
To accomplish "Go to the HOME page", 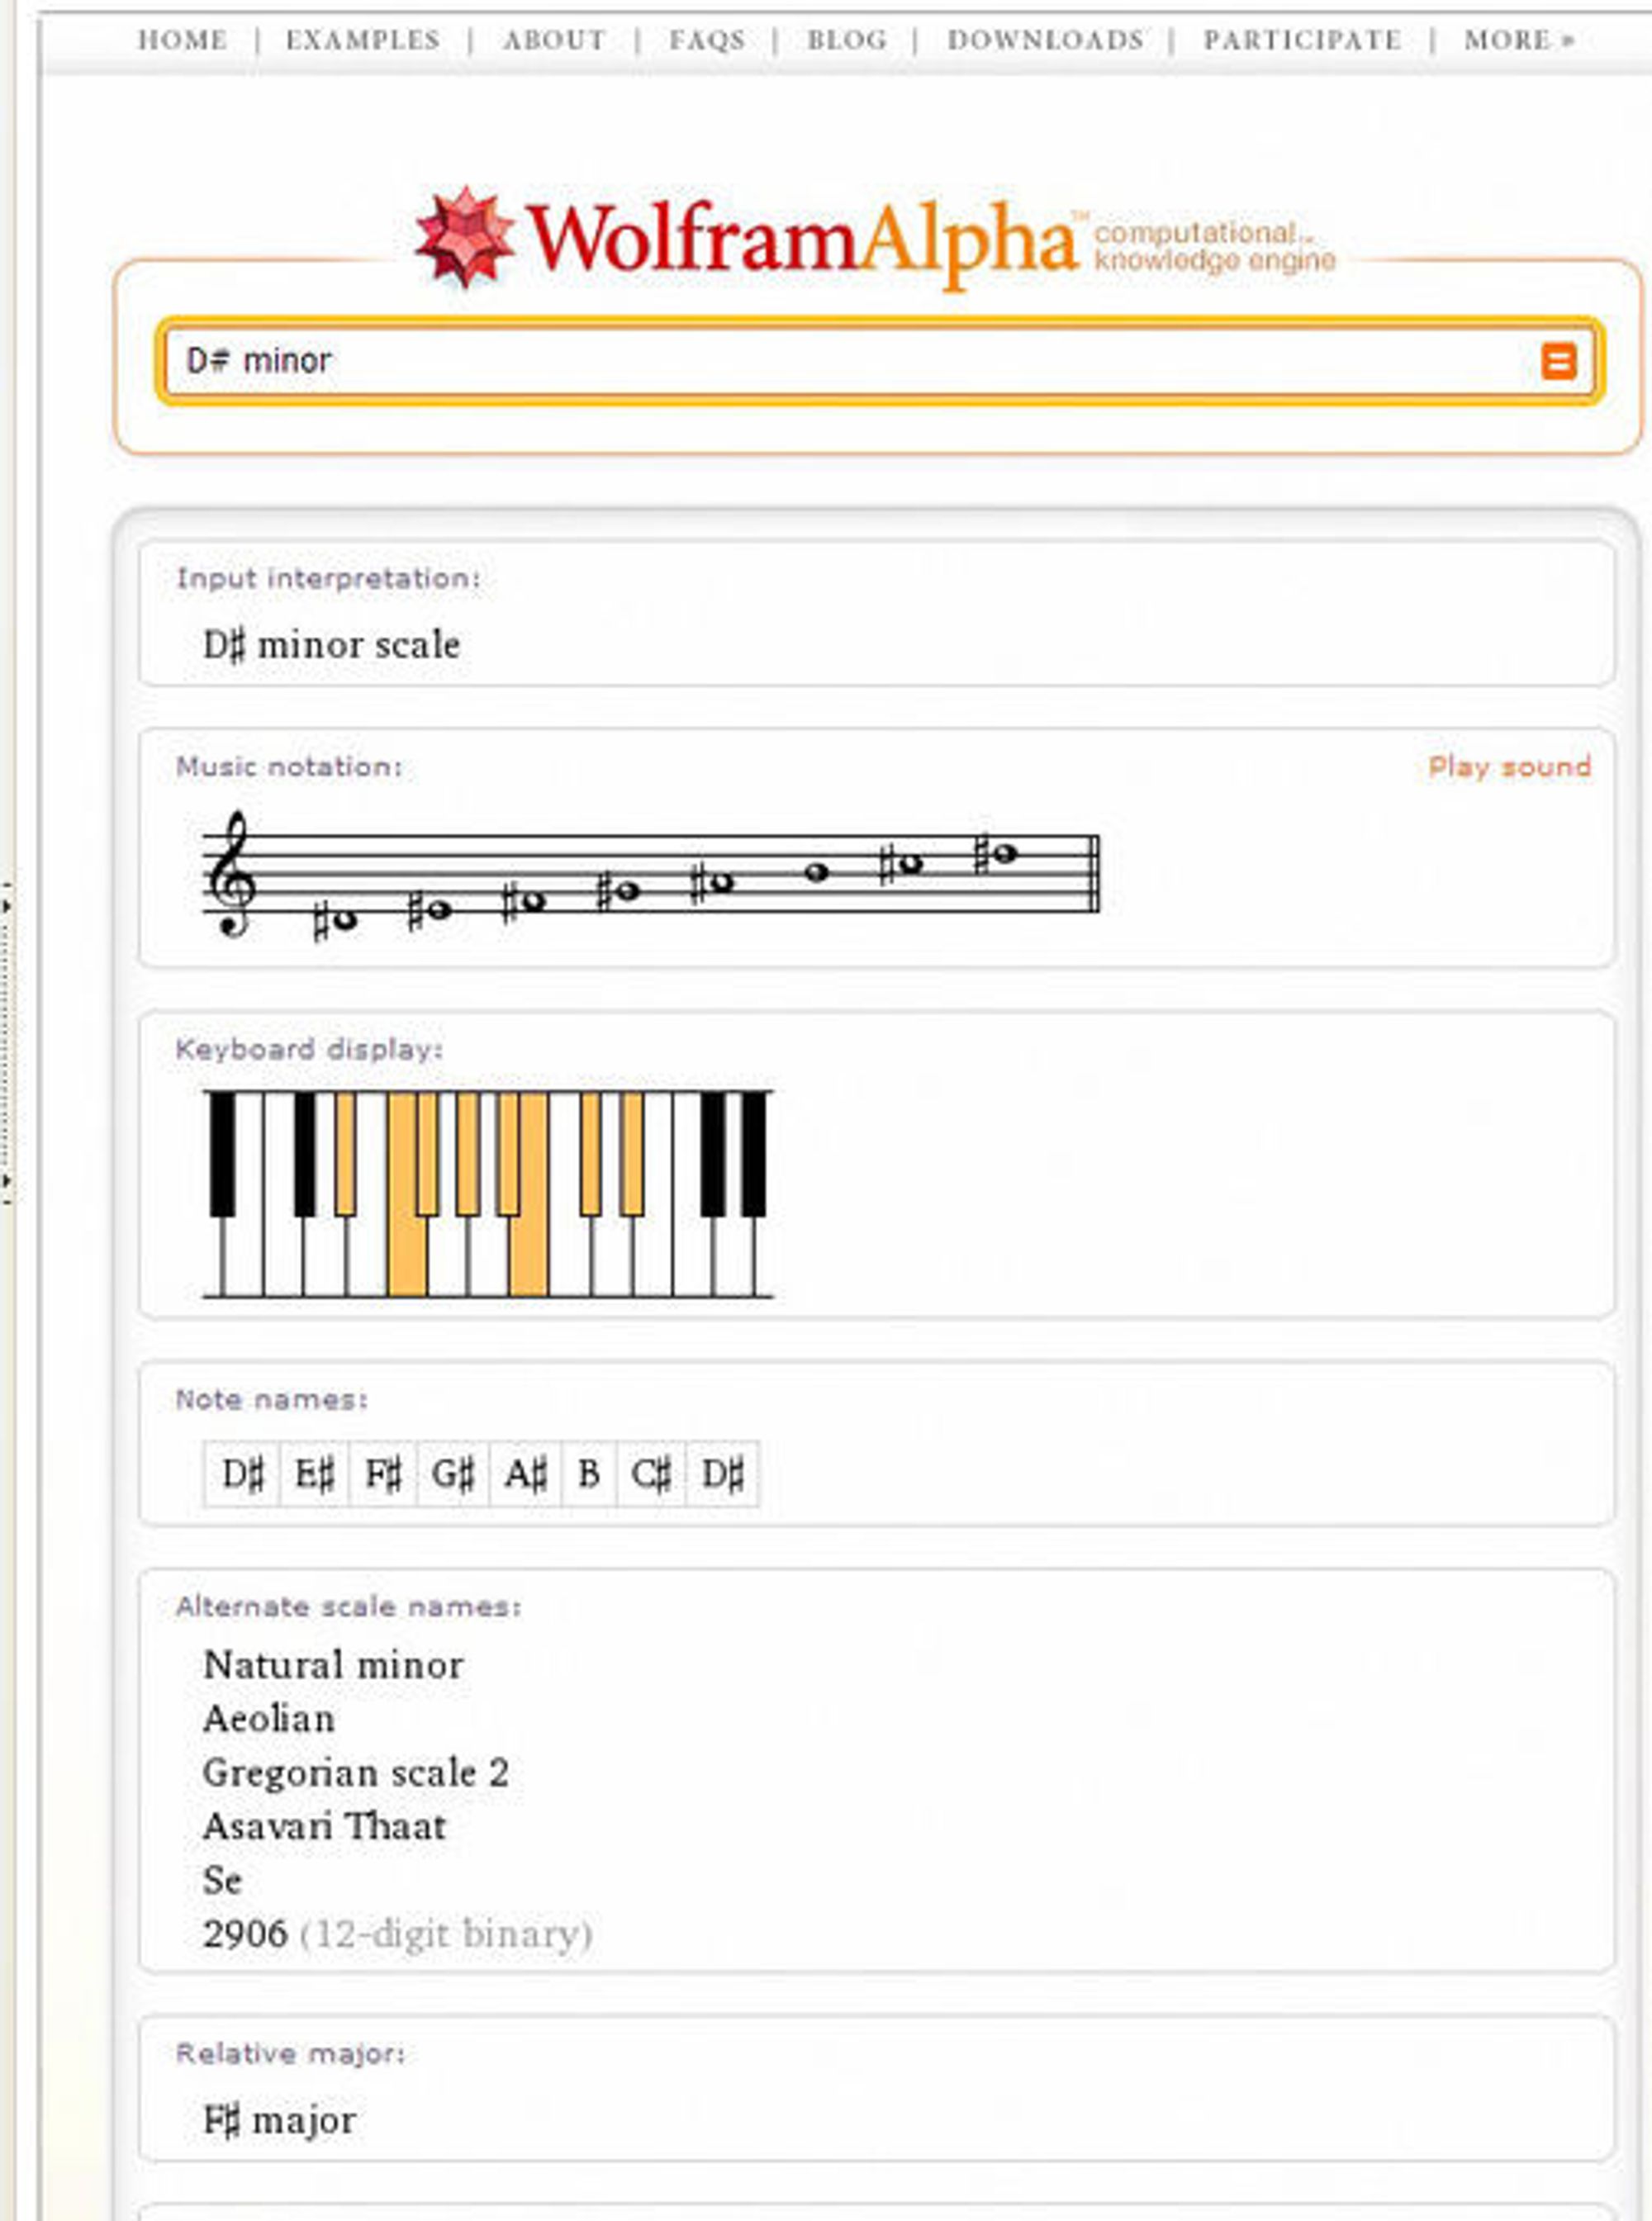I will [182, 40].
